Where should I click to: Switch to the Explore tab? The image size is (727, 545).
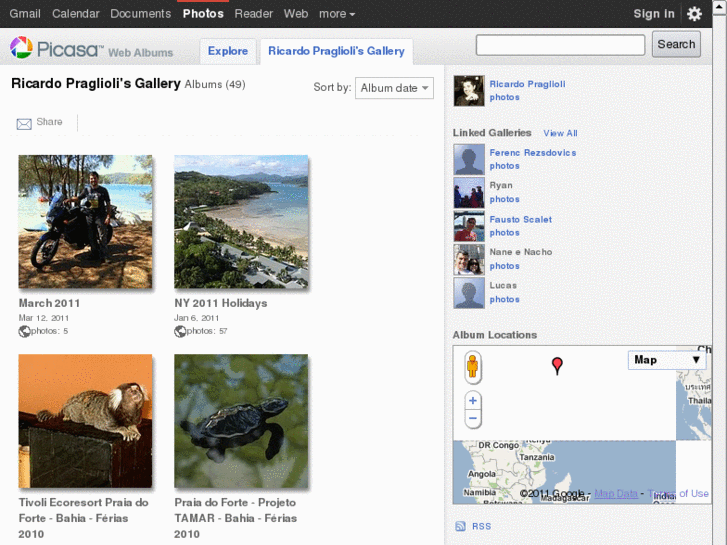228,51
